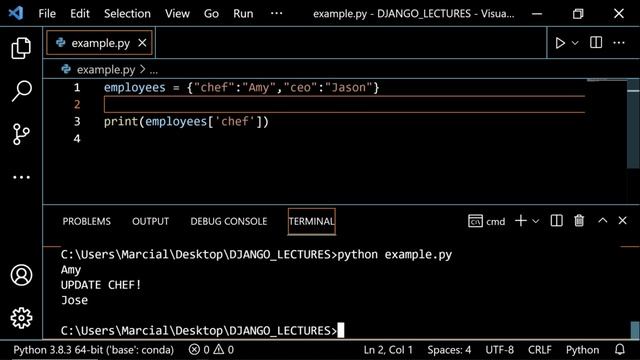Click line number 1 in gutter
The image size is (640, 360).
pos(77,87)
